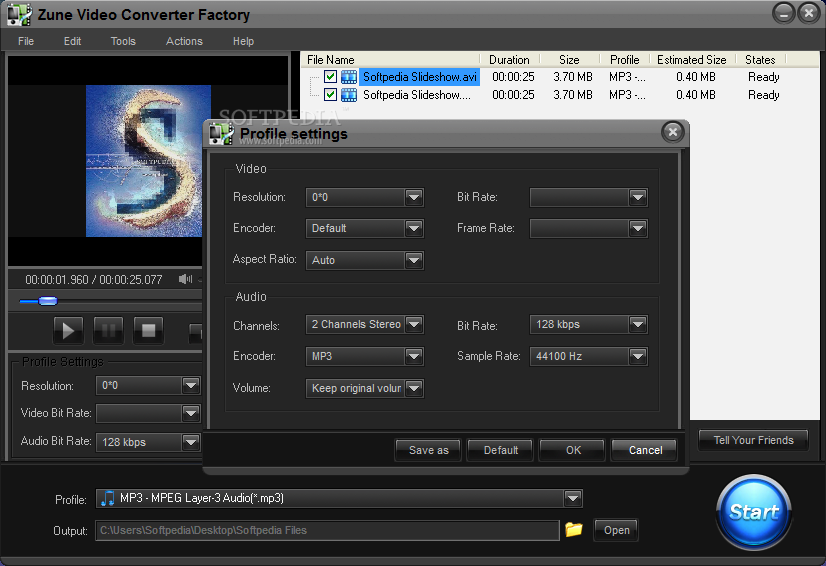Click the playback time 00:00:01.960 readout
This screenshot has width=826, height=566.
tap(56, 280)
